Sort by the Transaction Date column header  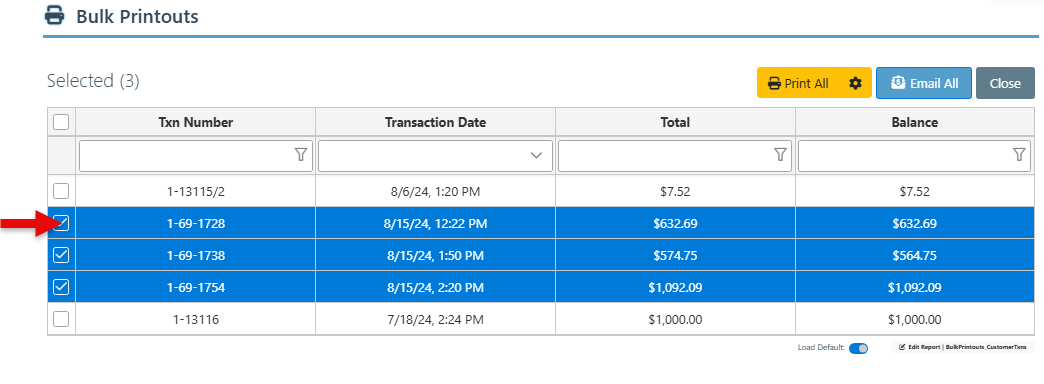pyautogui.click(x=435, y=122)
